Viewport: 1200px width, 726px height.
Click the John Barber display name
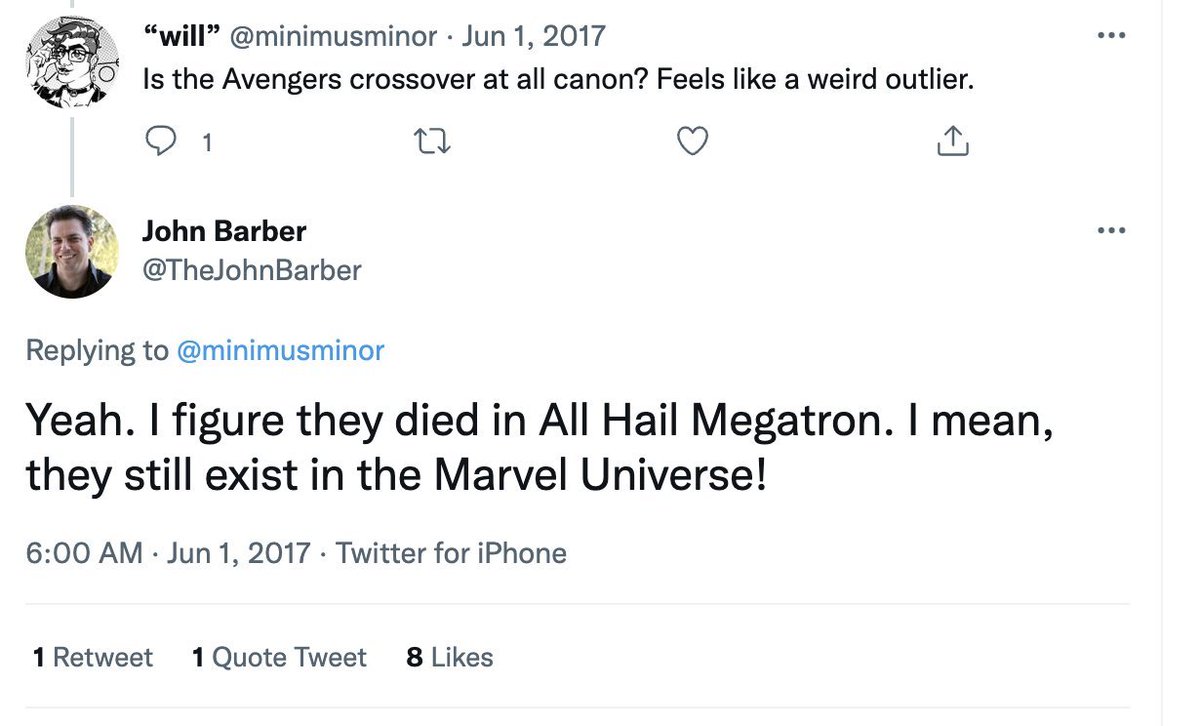(x=224, y=232)
